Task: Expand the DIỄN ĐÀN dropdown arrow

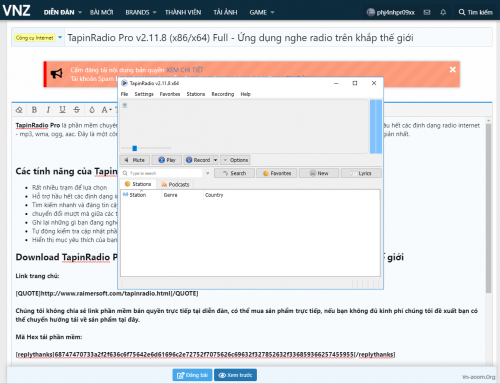Action: [80, 12]
